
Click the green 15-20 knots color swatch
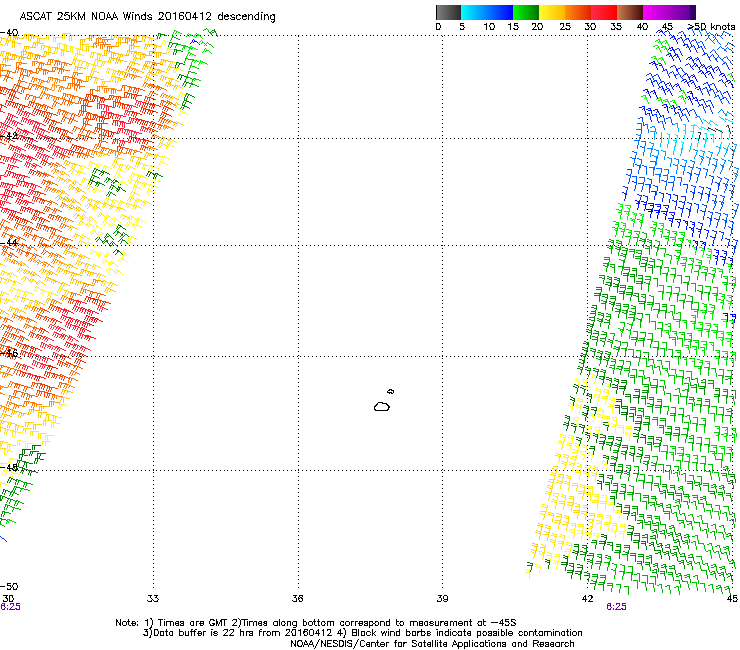pyautogui.click(x=526, y=12)
